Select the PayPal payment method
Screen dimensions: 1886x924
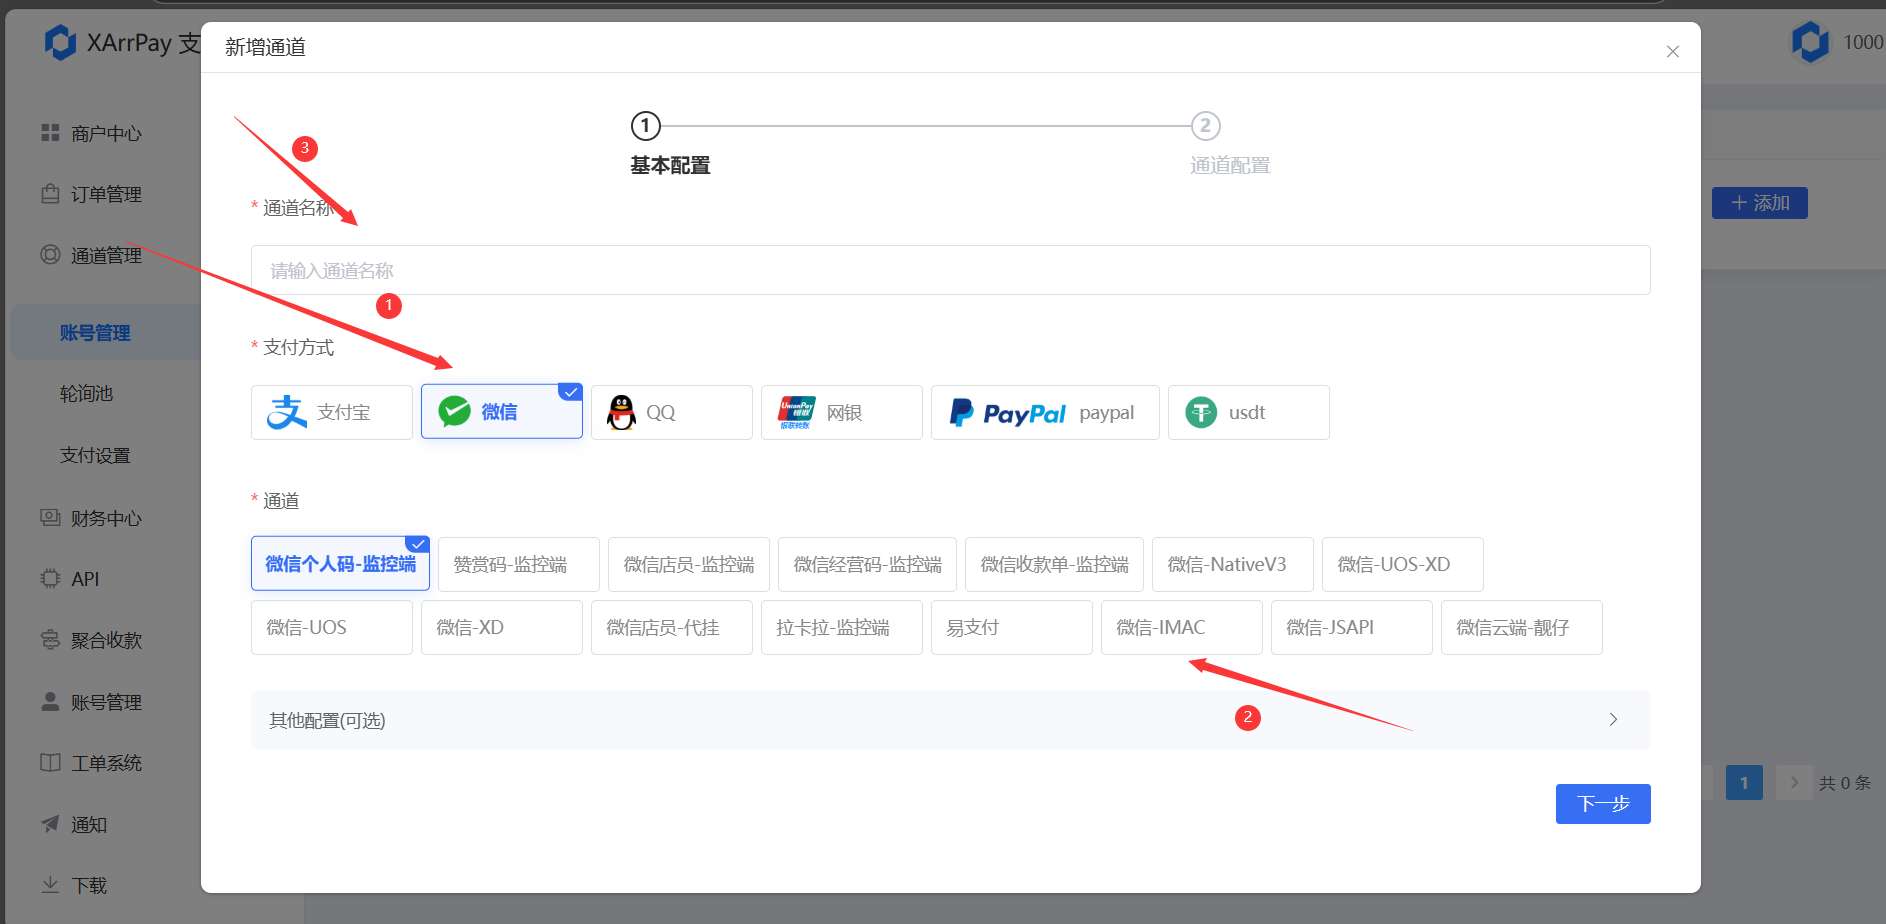[x=1044, y=411]
